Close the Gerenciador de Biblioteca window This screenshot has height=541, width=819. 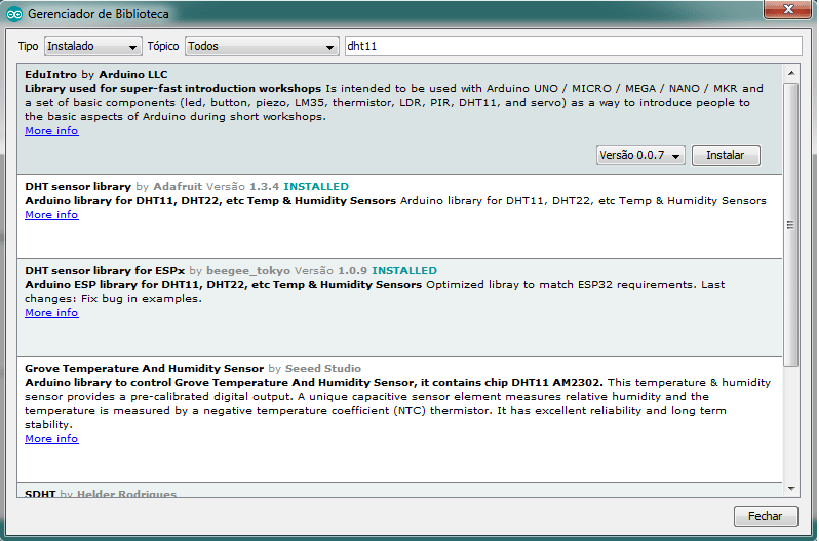pos(788,9)
